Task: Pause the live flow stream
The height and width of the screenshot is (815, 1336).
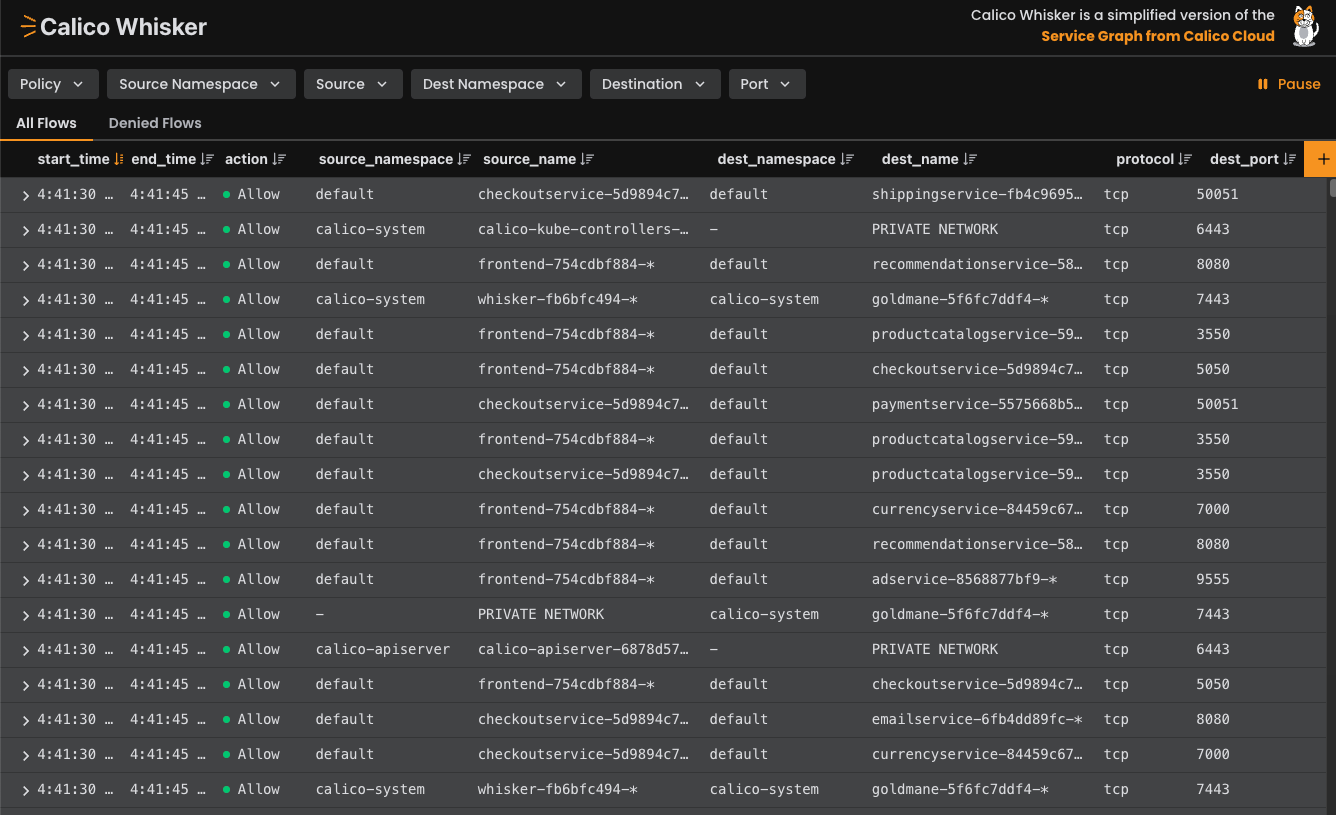Action: (x=1289, y=84)
